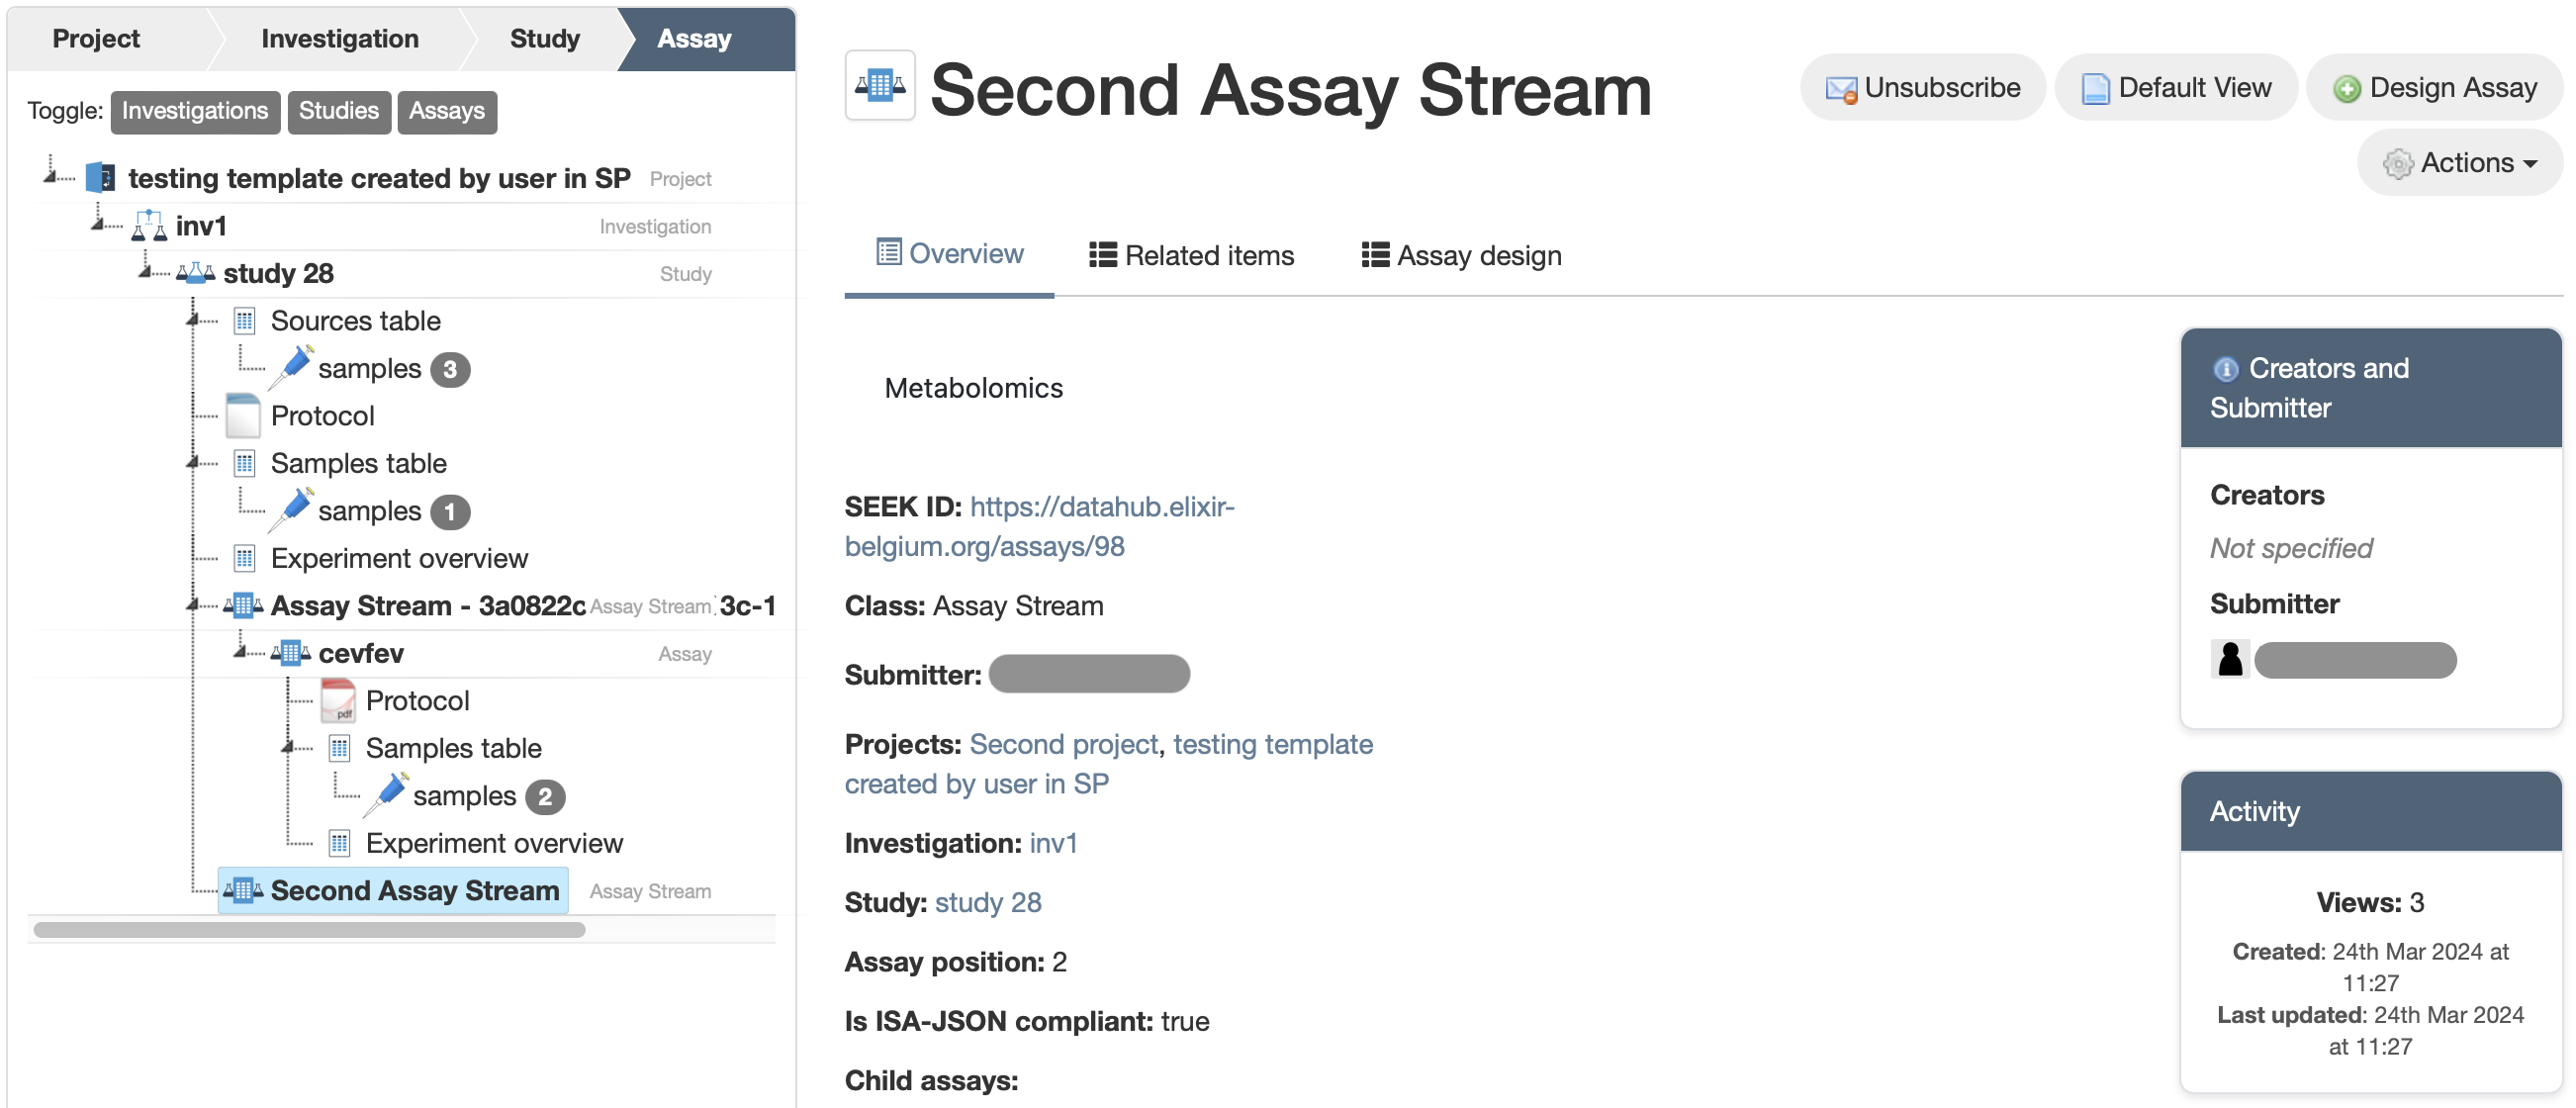
Task: Toggle Assays visibility in the tree
Action: [446, 111]
